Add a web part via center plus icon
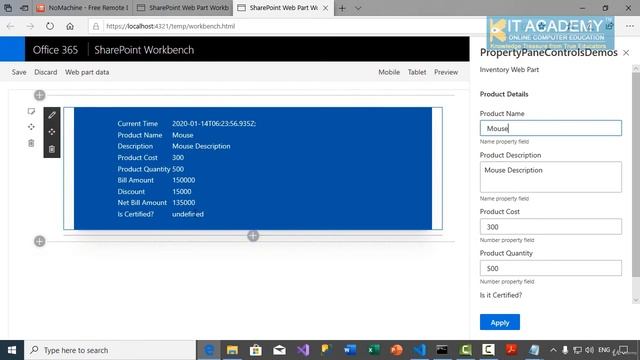The height and width of the screenshot is (360, 640). tap(253, 236)
